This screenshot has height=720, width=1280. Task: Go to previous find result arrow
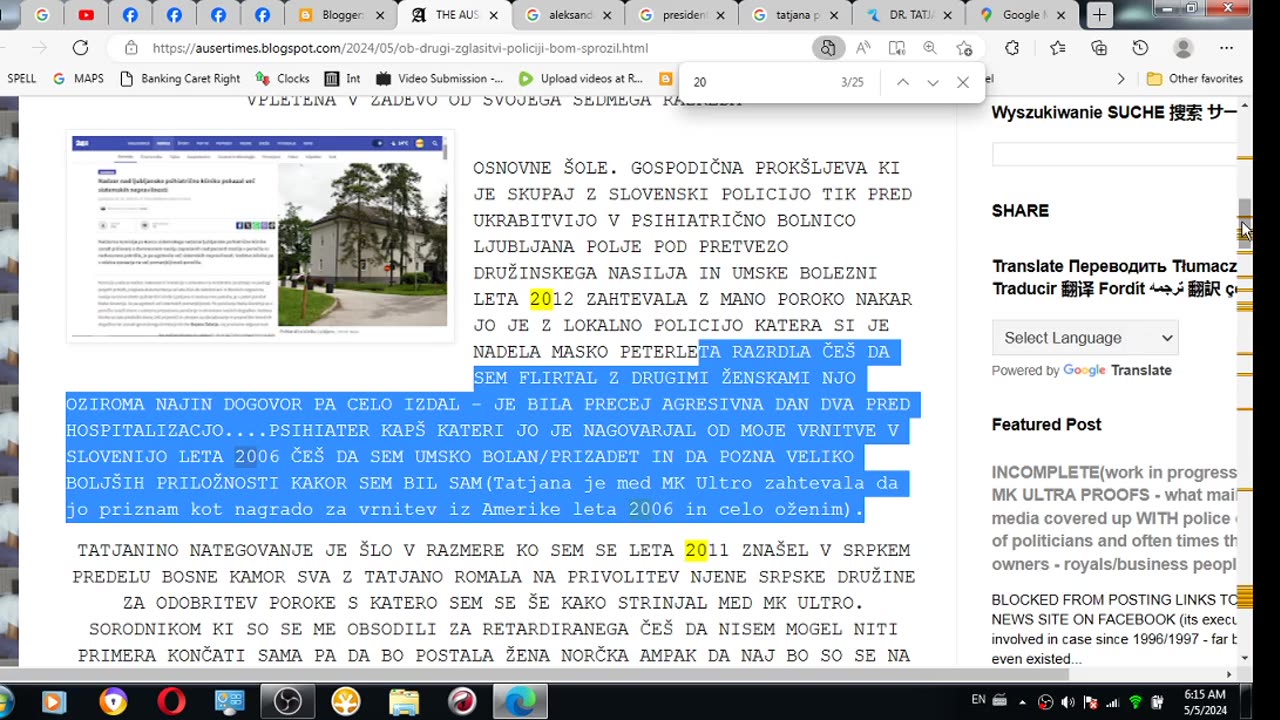(x=902, y=83)
